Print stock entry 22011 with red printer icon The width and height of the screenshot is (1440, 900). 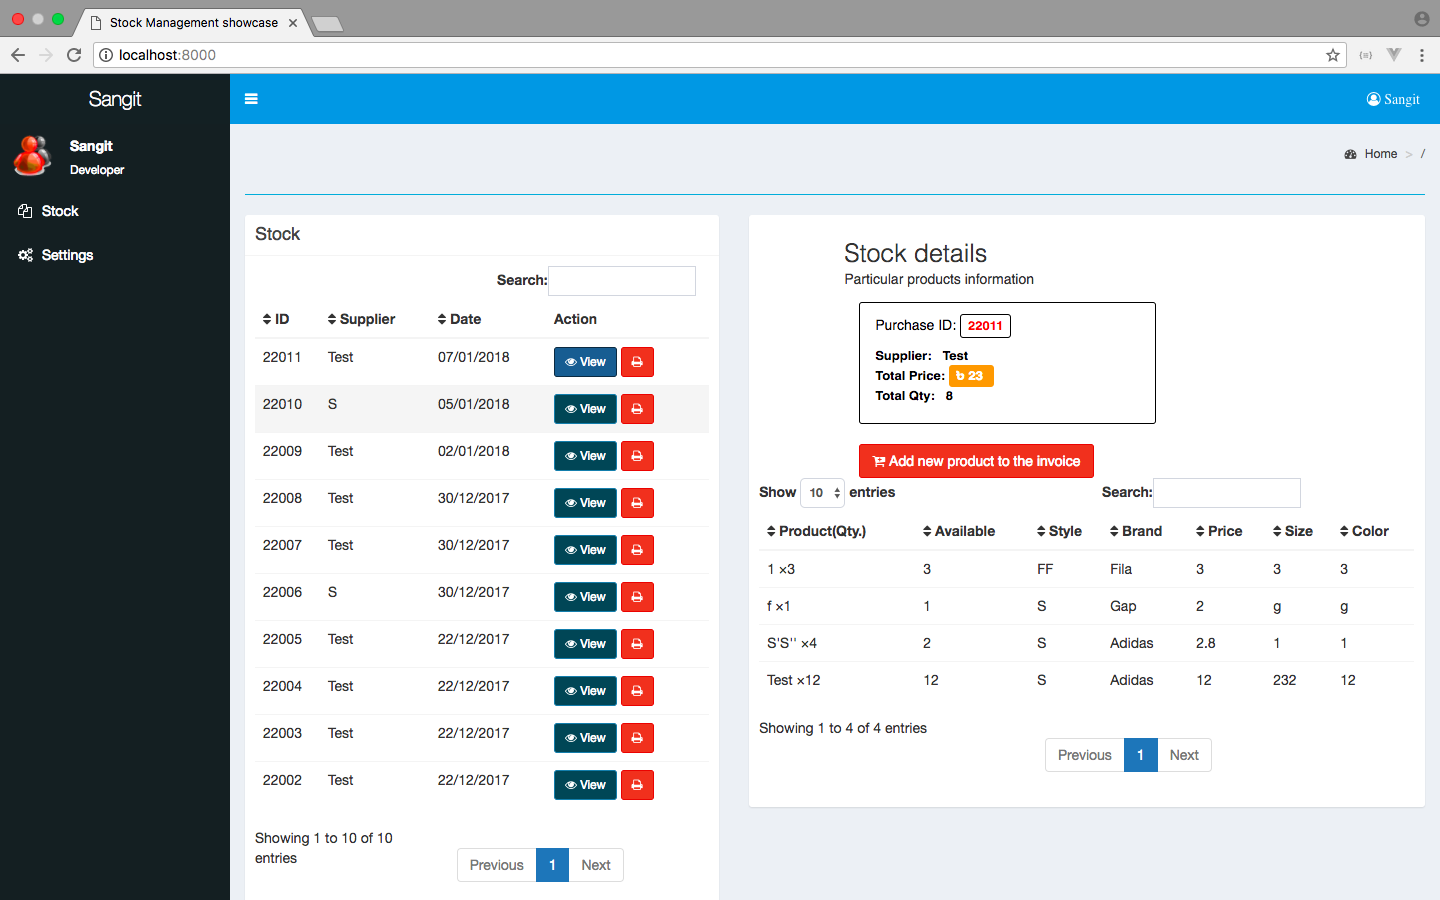pyautogui.click(x=637, y=362)
